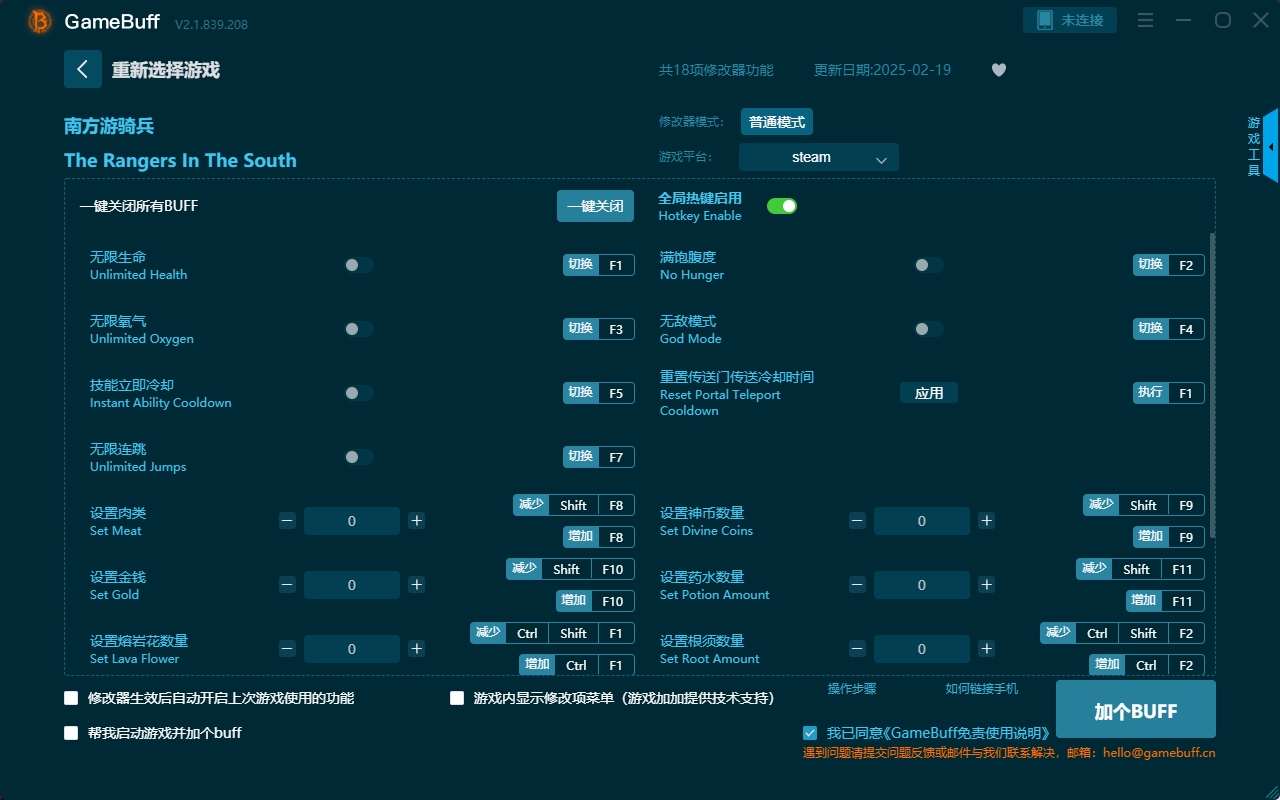The width and height of the screenshot is (1280, 800).
Task: Apply the Reset Portal Teleport Cooldown
Action: tap(928, 393)
